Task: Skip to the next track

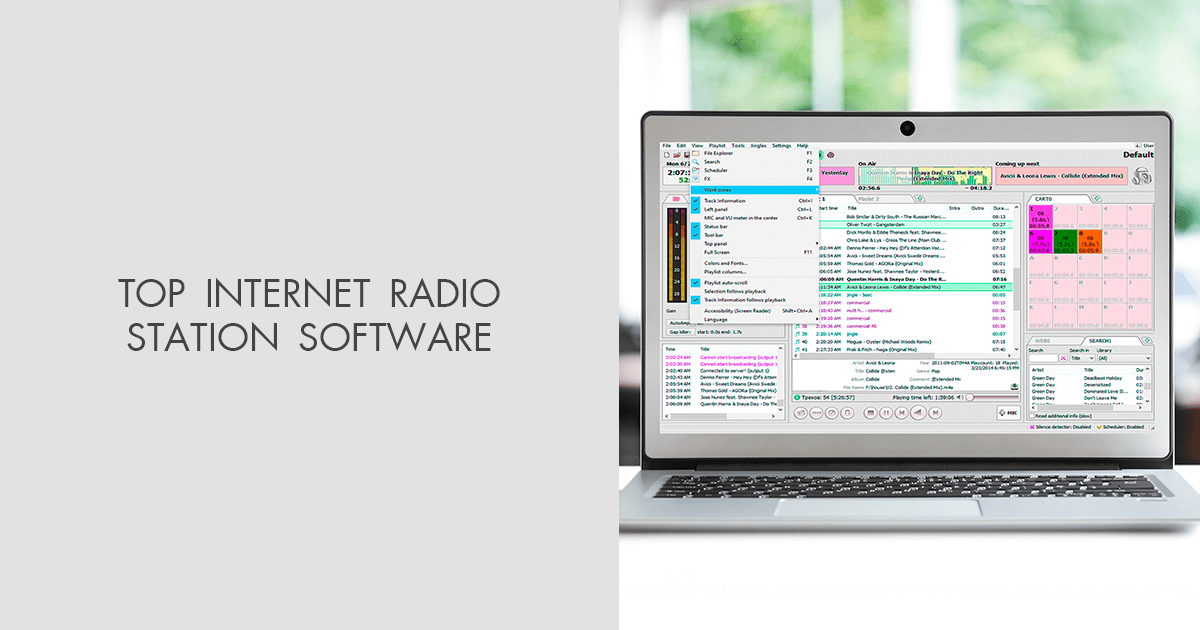Action: 934,412
